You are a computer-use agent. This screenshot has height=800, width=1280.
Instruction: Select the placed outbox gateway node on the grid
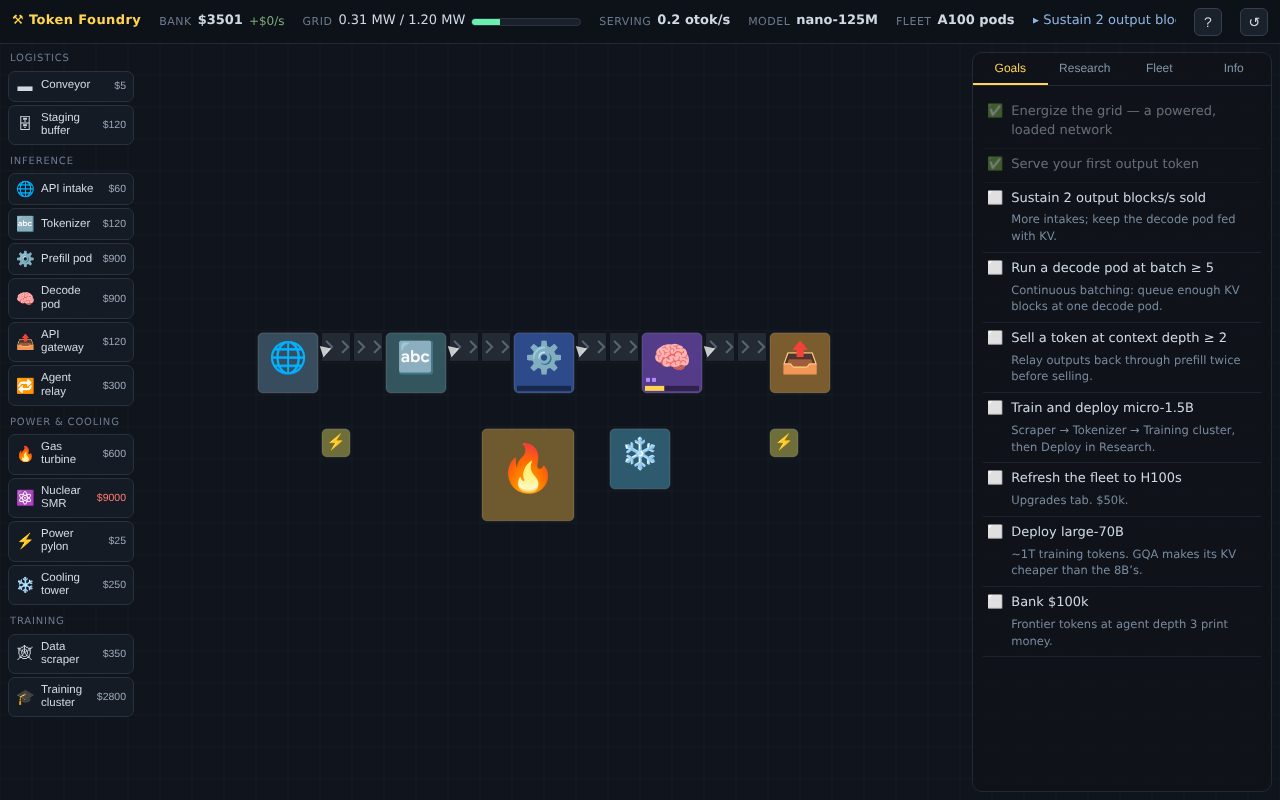click(x=800, y=363)
